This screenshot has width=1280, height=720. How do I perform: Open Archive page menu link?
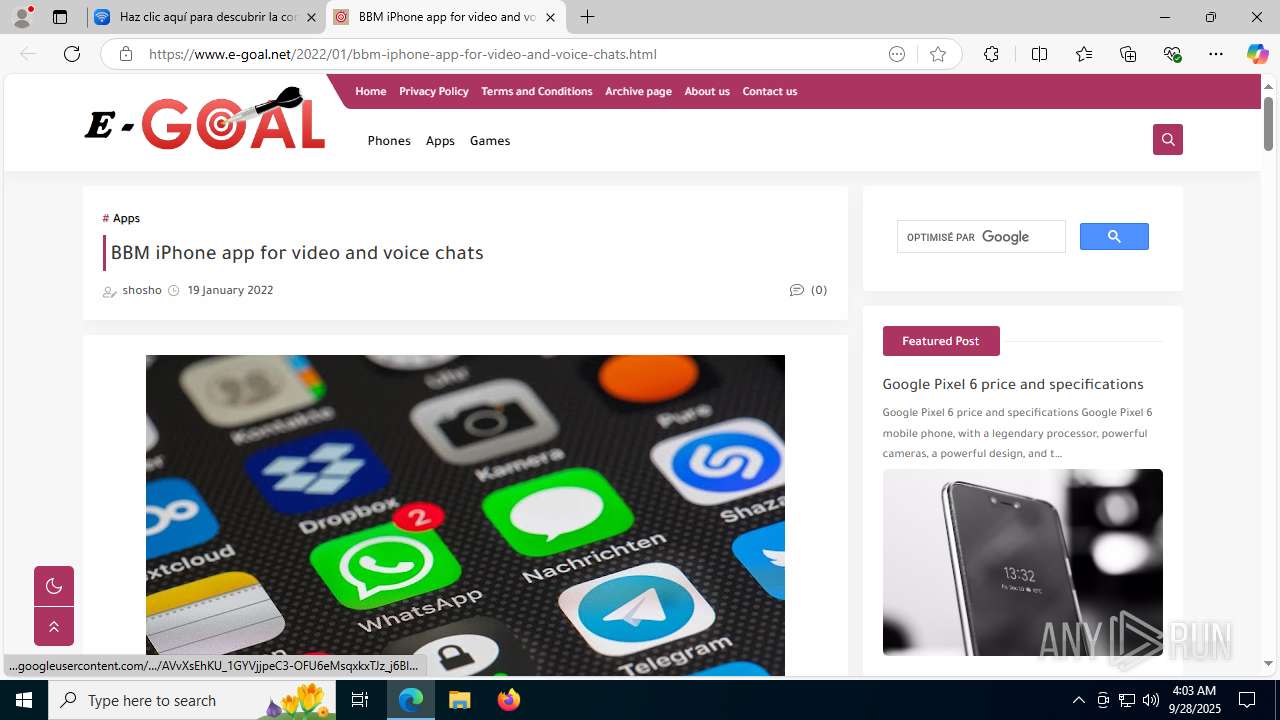tap(638, 91)
